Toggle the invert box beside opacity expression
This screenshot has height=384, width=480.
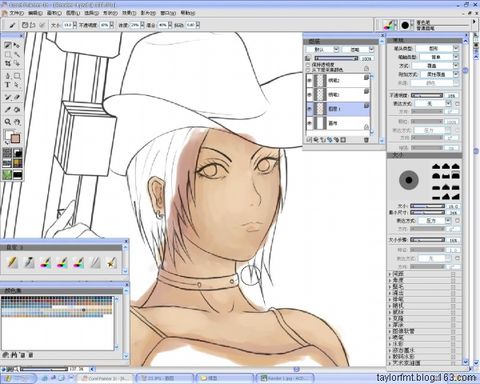pyautogui.click(x=457, y=104)
